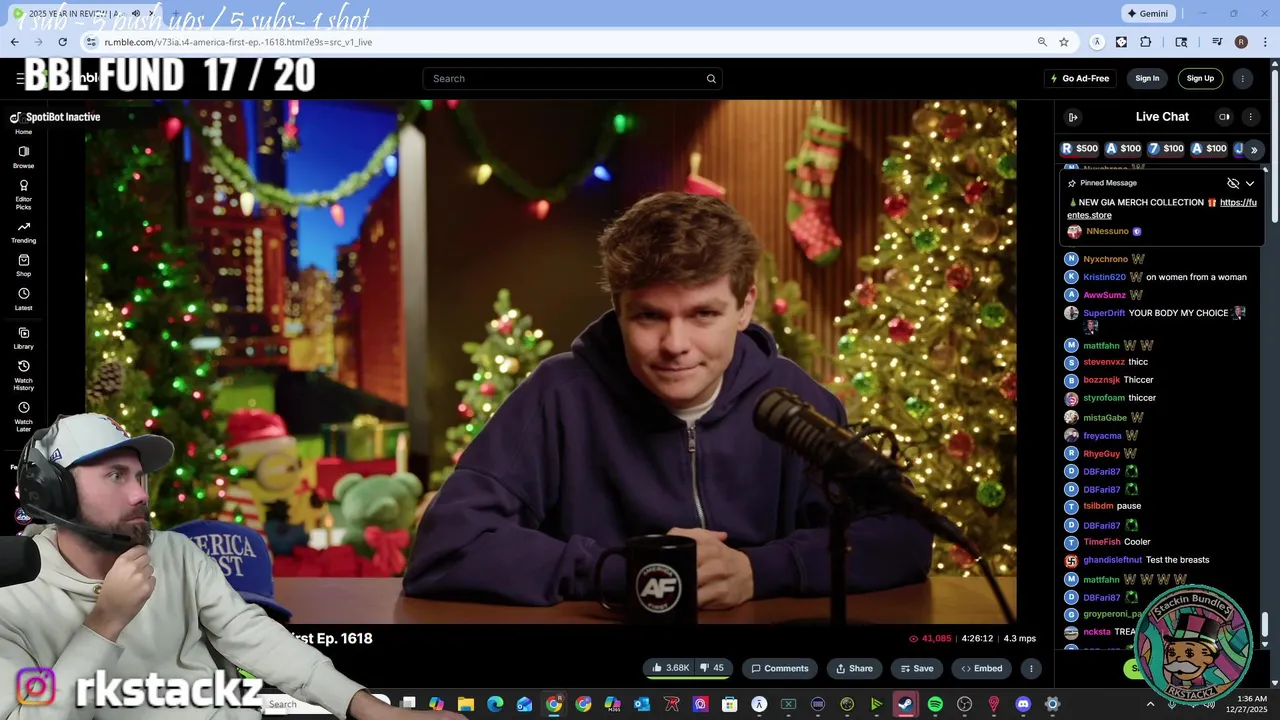The width and height of the screenshot is (1280, 720).
Task: Click chat user TimeFish
Action: click(x=1102, y=542)
